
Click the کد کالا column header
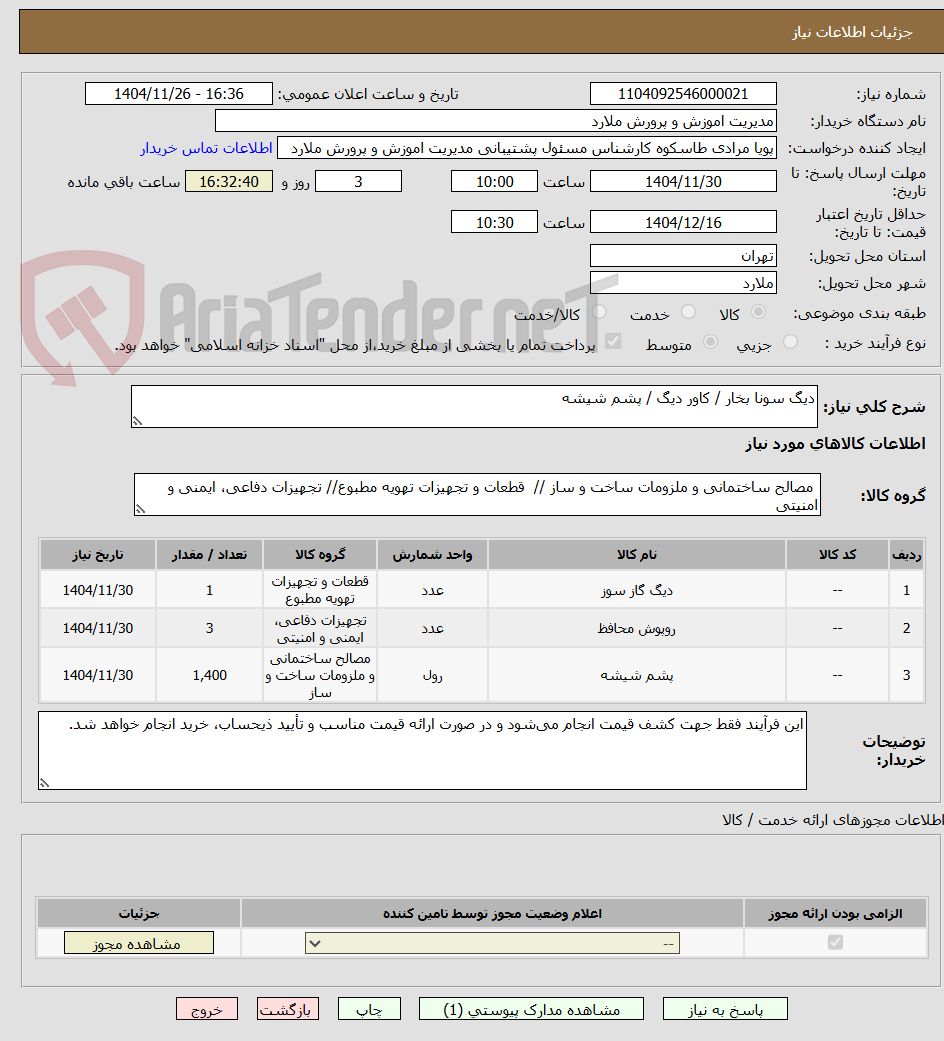(x=838, y=554)
